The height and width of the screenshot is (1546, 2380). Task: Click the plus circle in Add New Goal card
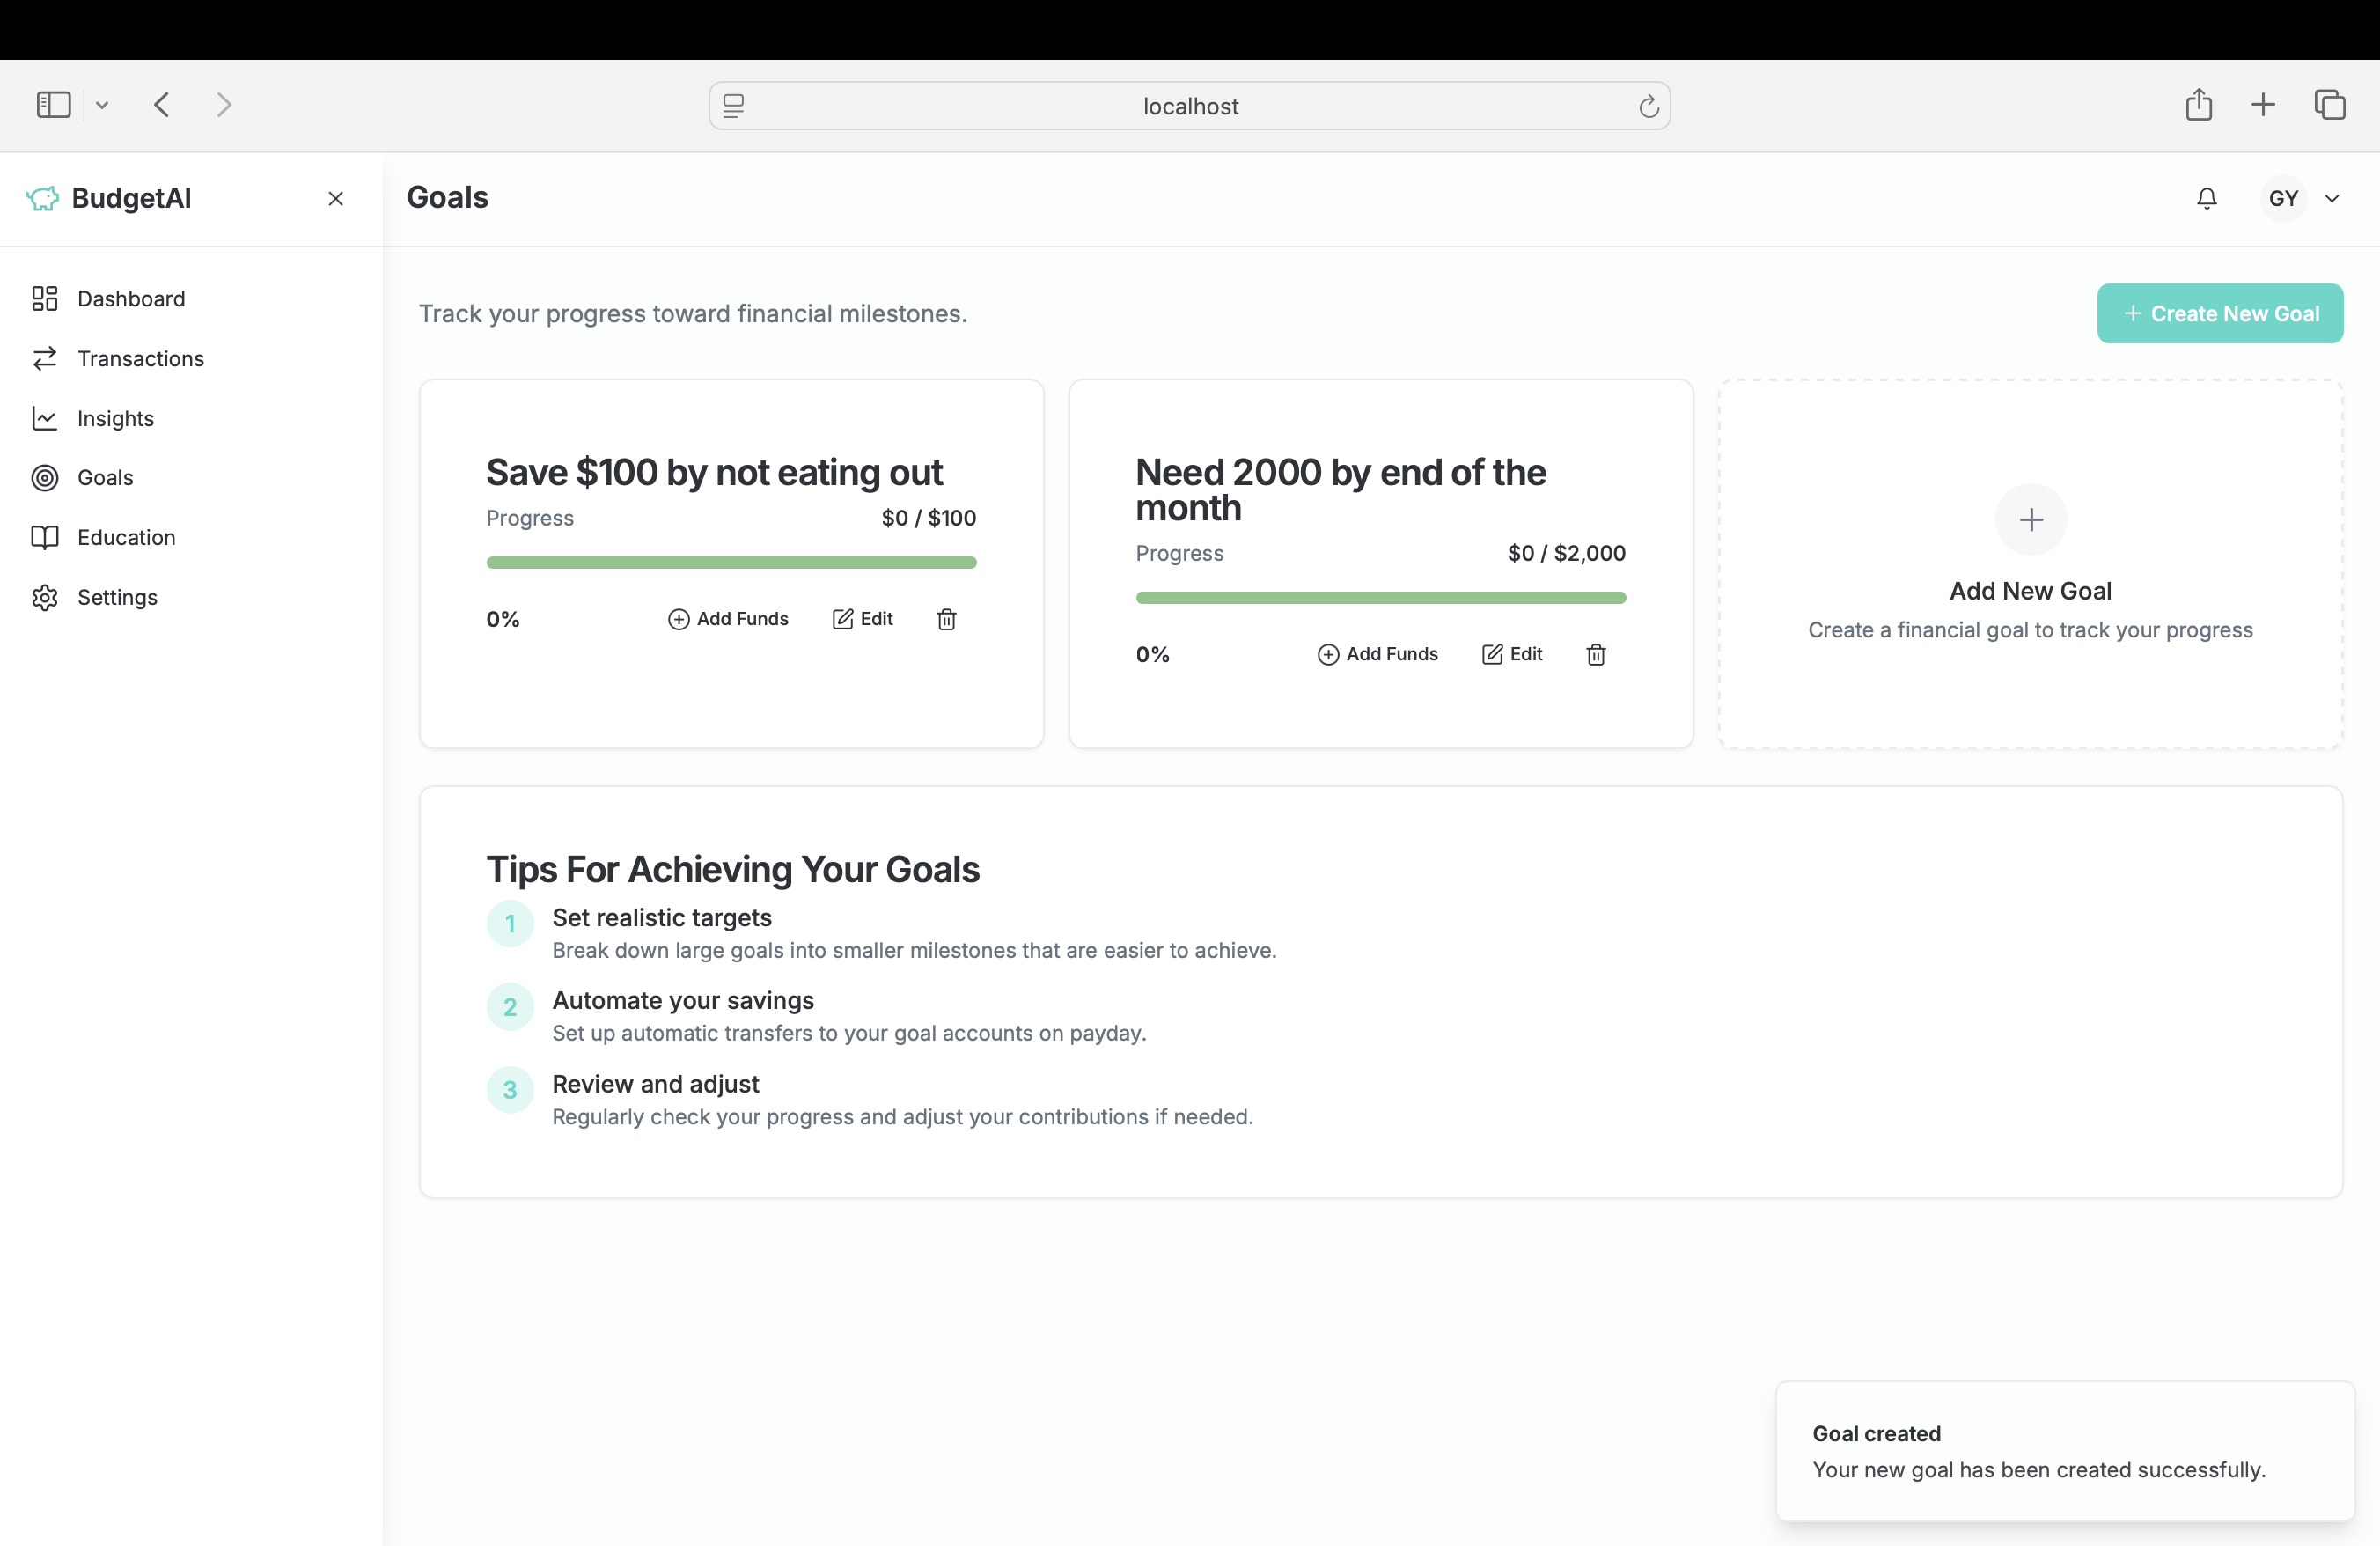[x=2030, y=520]
